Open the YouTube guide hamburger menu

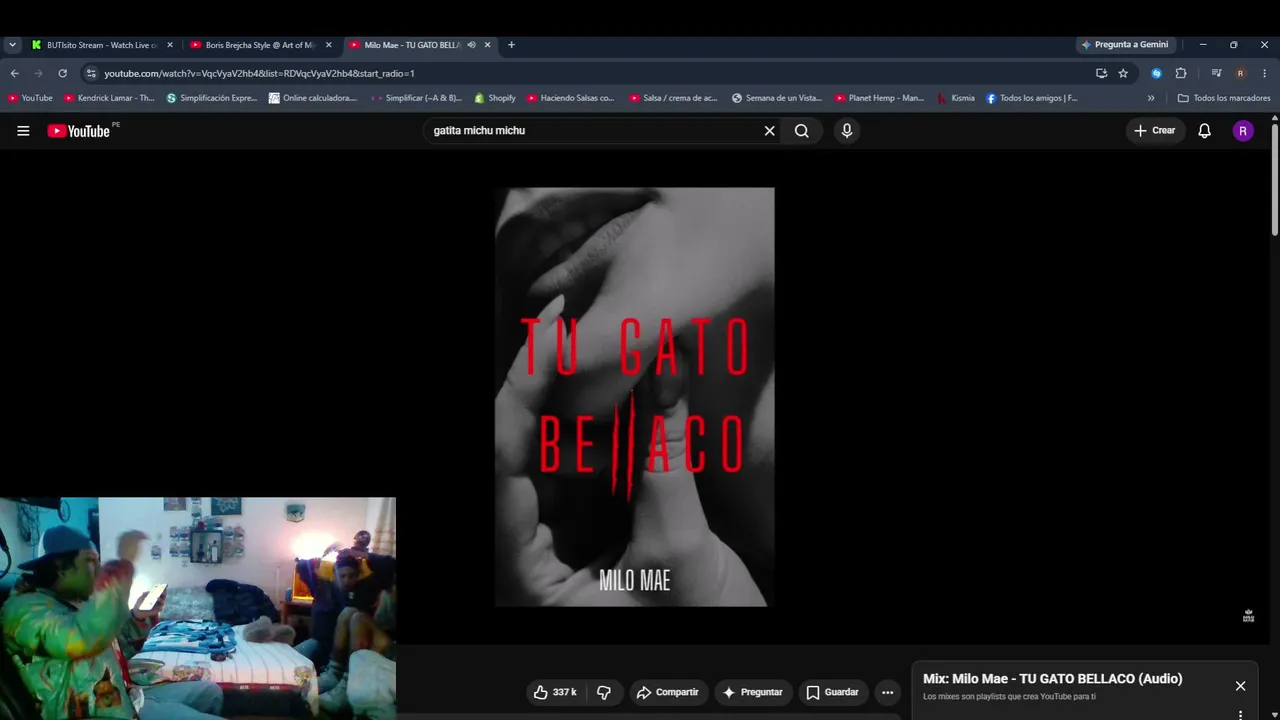click(23, 131)
